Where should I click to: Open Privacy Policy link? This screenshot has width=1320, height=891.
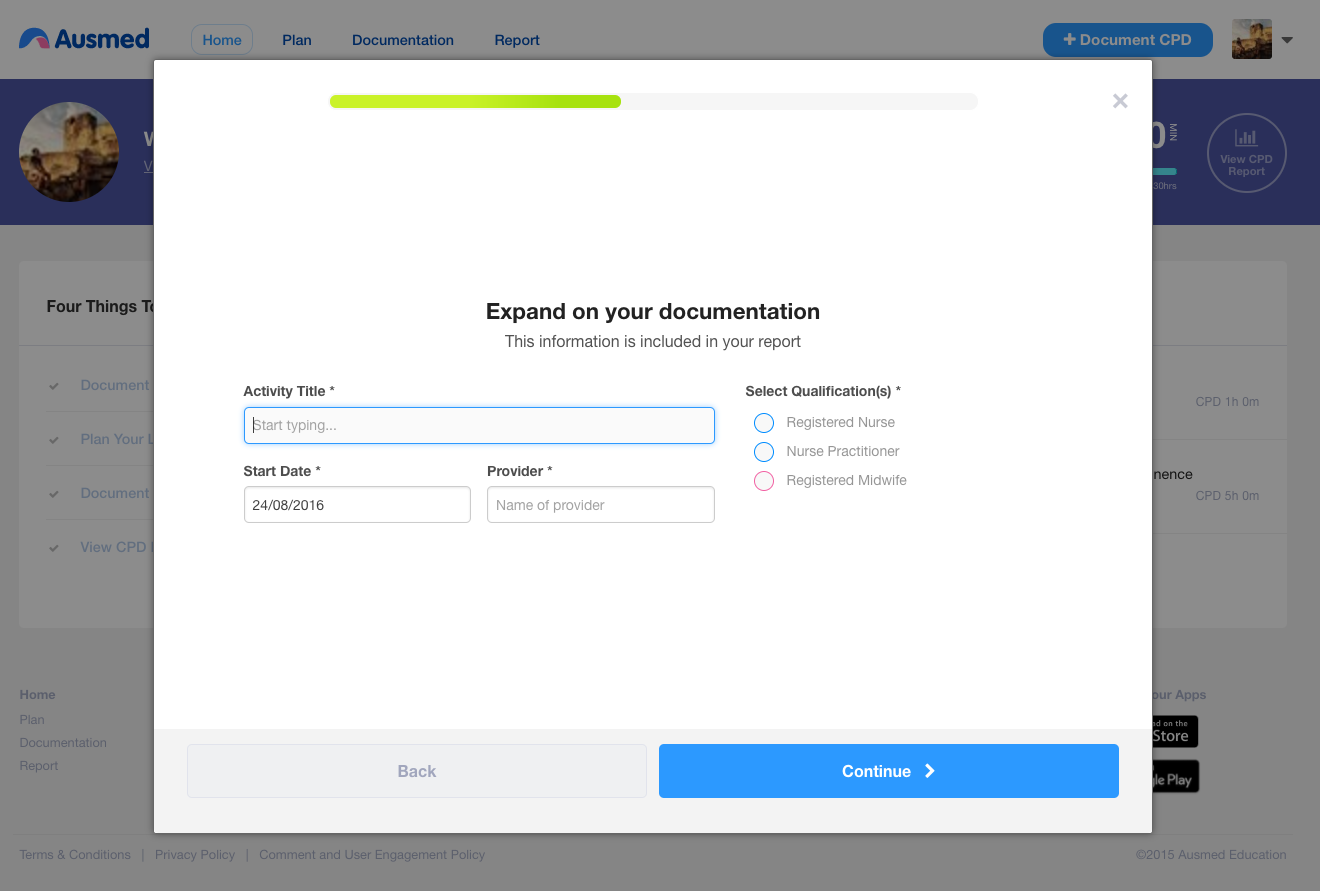click(195, 855)
